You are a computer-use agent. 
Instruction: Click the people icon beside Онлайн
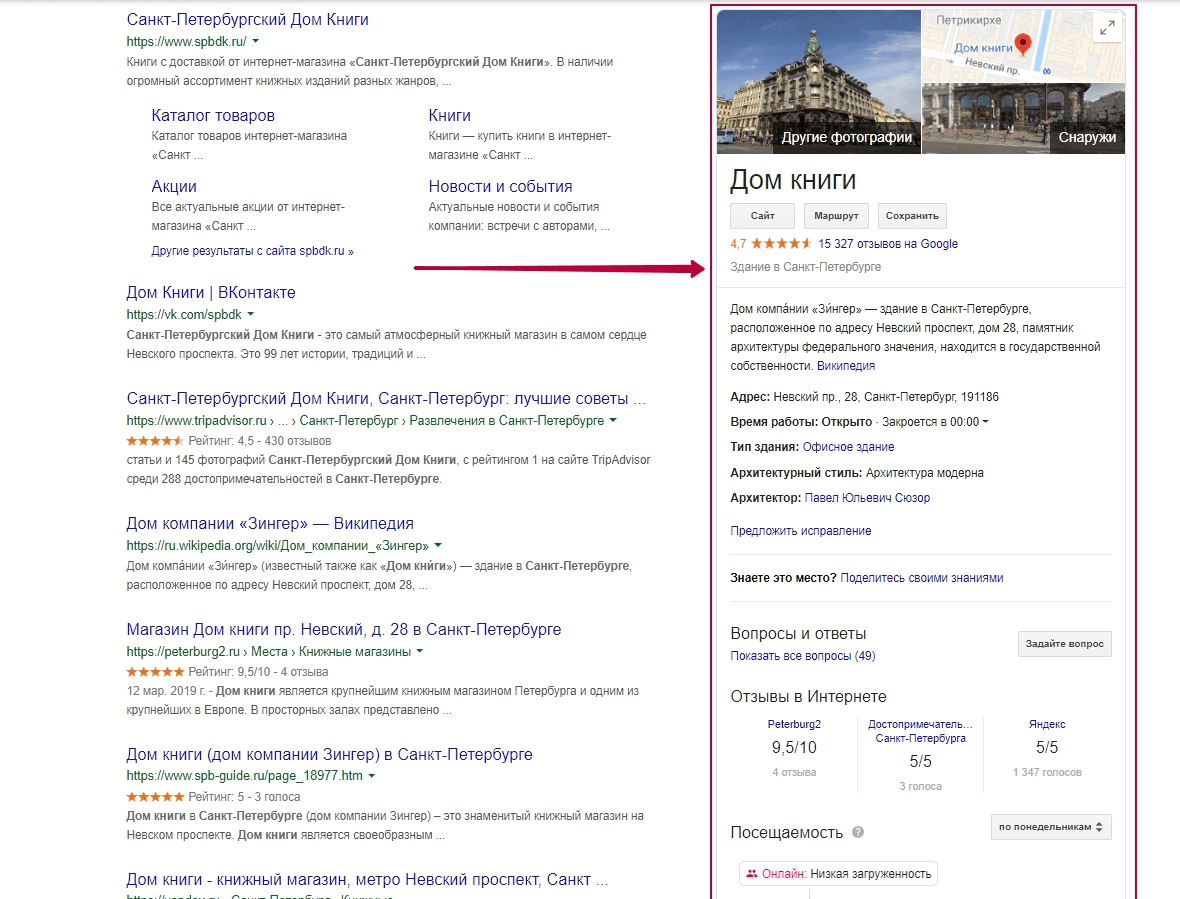(x=752, y=873)
